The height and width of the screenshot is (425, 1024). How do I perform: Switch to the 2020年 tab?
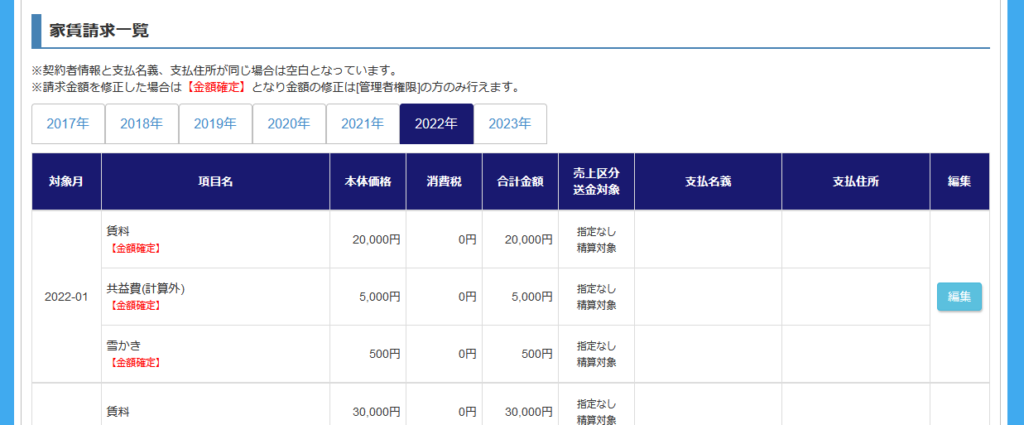click(x=289, y=124)
